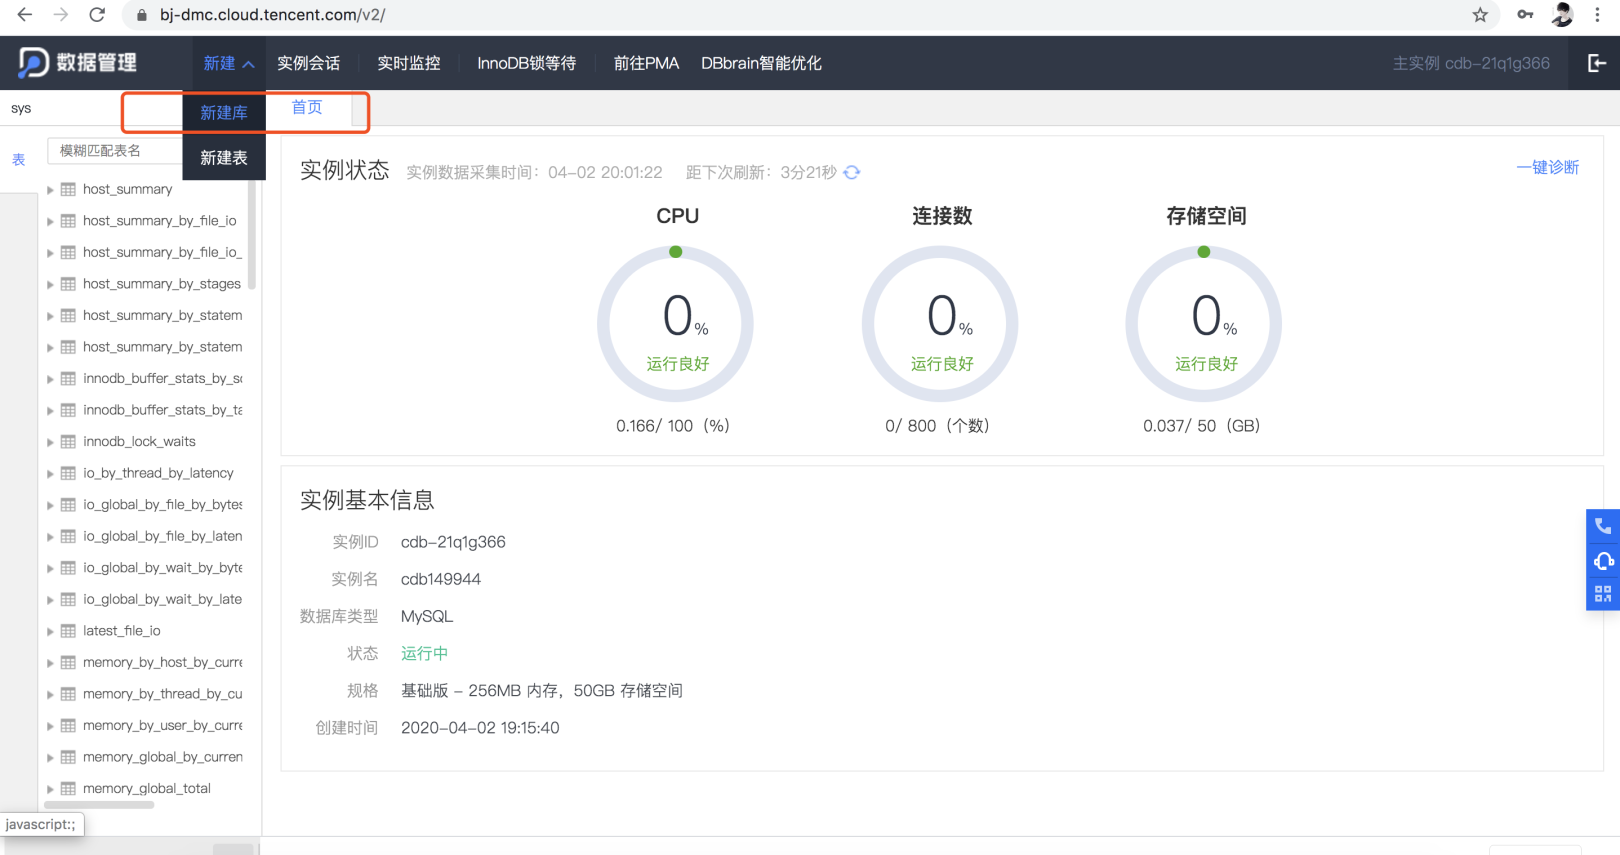Click the table icon beside memory_by_thread_by_cu
Screen dimensions: 1620x855
(x=68, y=694)
